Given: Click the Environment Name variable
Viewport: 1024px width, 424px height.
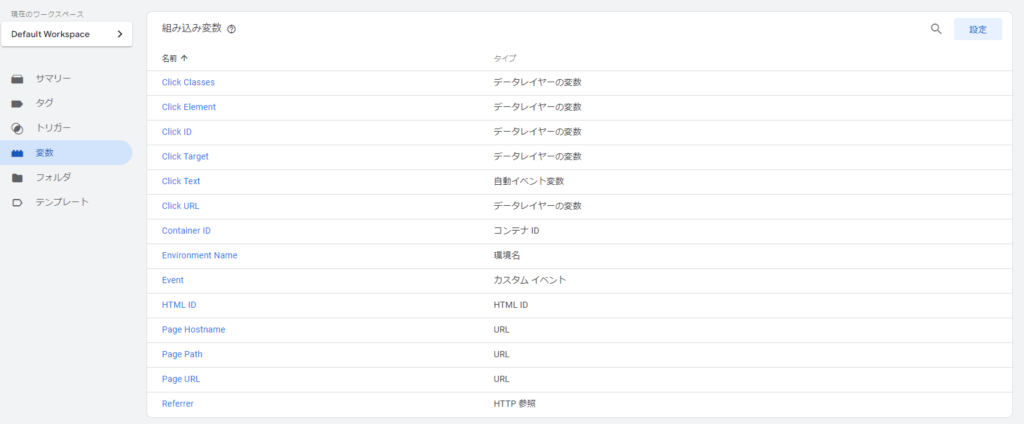Looking at the screenshot, I should coord(199,255).
